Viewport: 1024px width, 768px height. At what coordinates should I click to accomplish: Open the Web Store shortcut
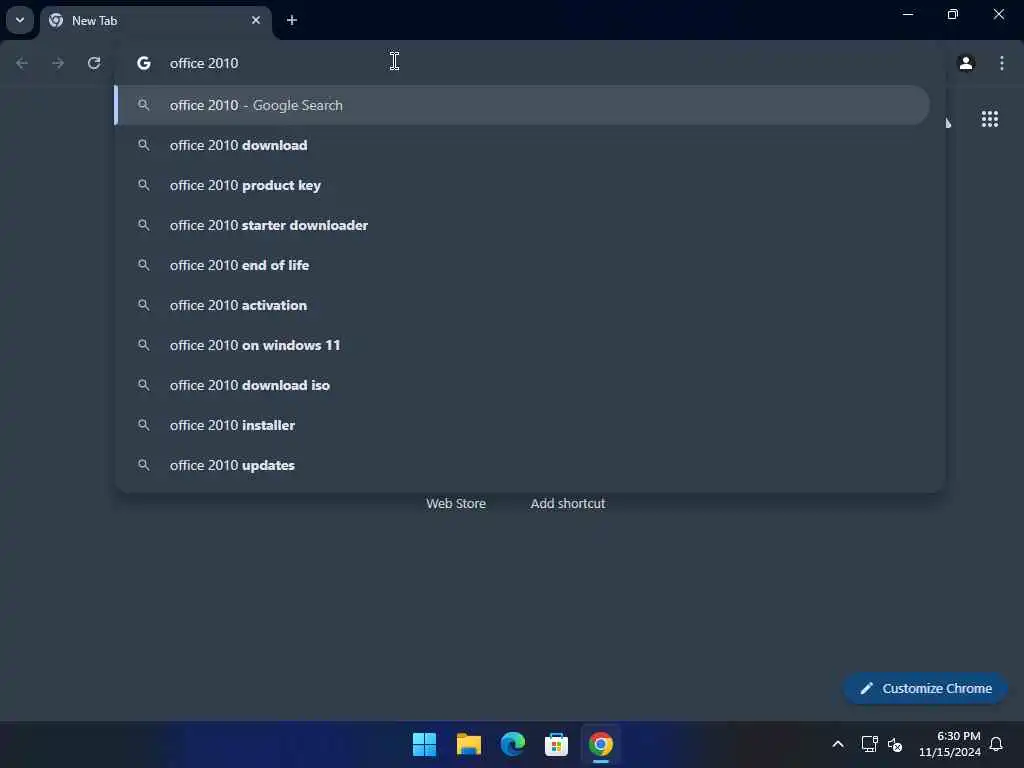point(456,504)
